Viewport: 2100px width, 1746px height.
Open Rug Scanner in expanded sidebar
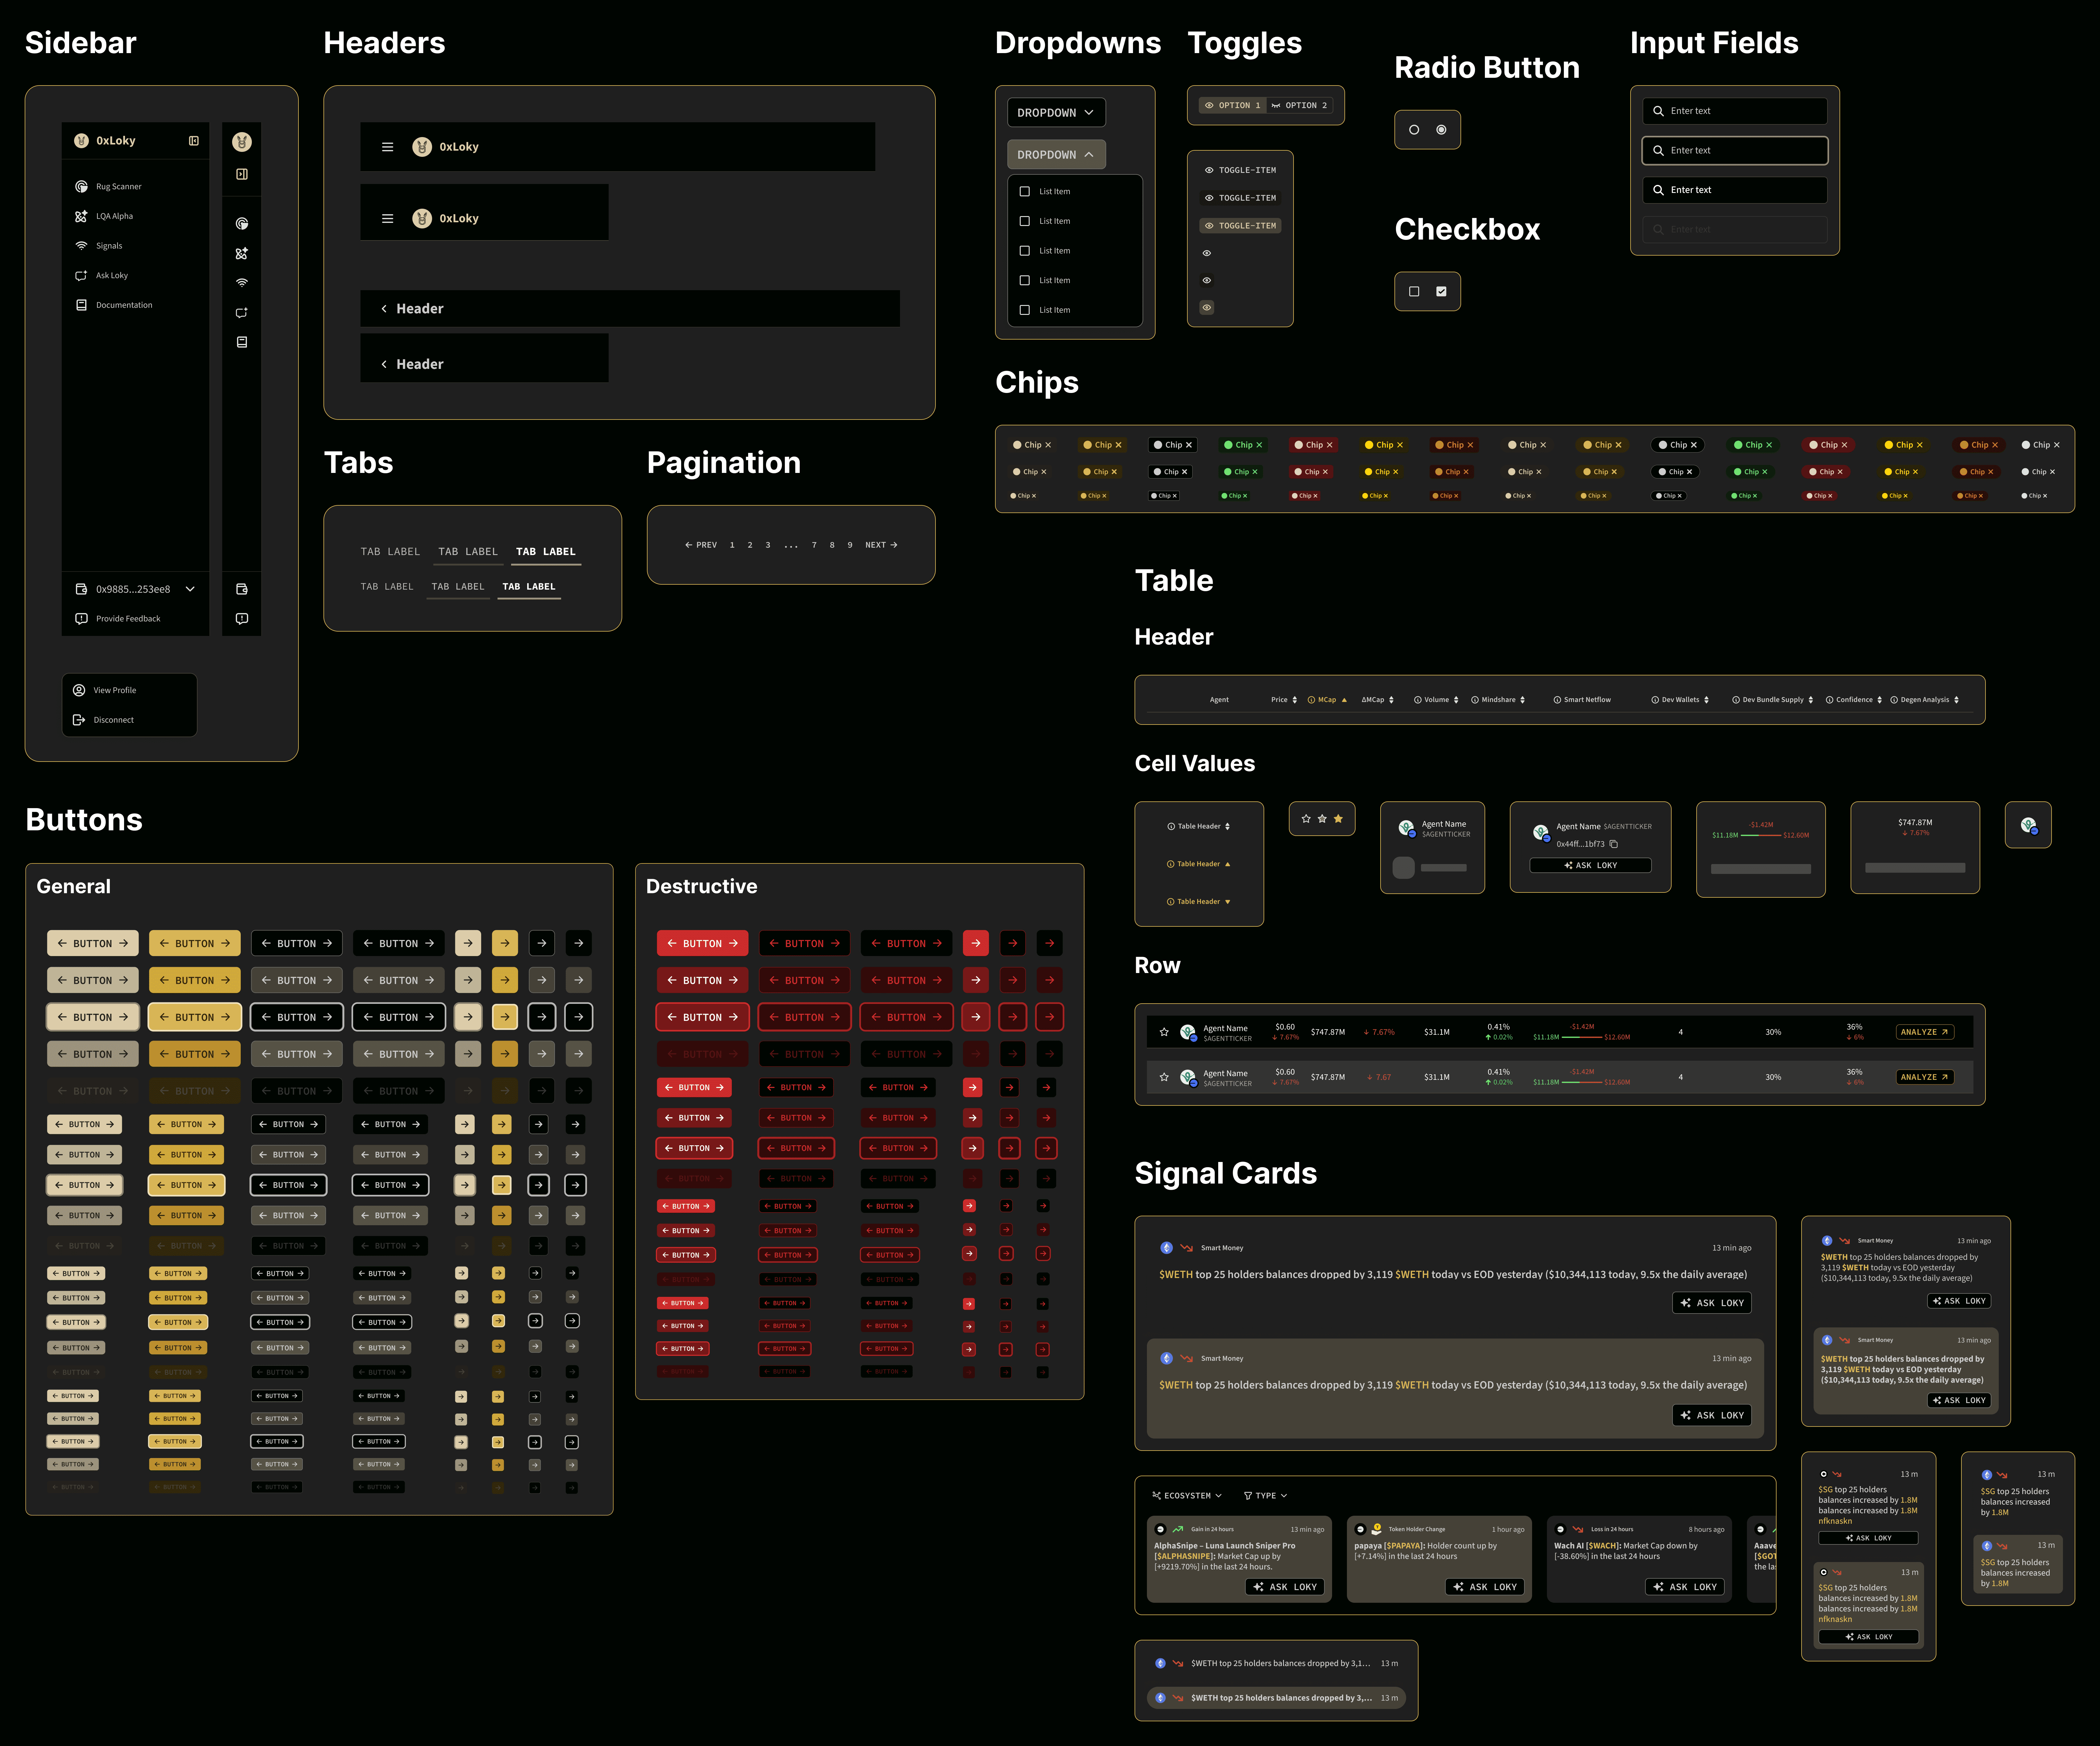click(118, 186)
